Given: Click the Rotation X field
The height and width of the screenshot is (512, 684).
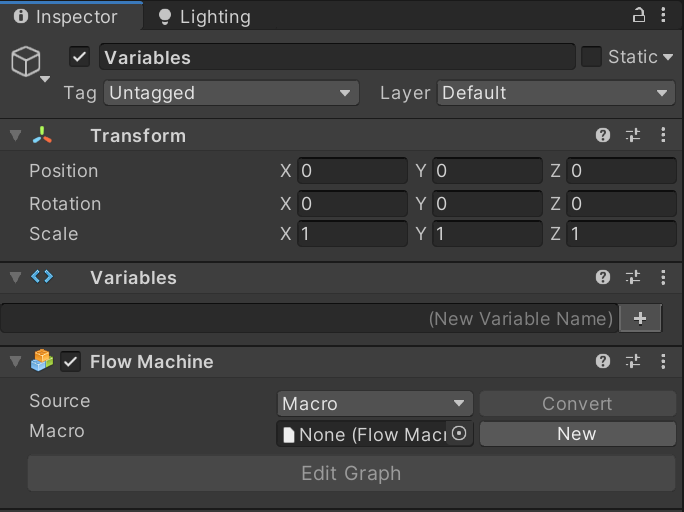Looking at the screenshot, I should (352, 204).
